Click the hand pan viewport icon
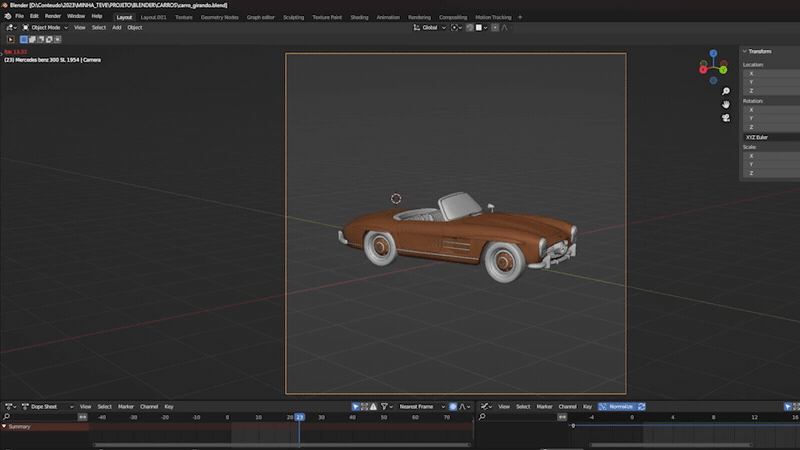The width and height of the screenshot is (800, 450). click(726, 104)
